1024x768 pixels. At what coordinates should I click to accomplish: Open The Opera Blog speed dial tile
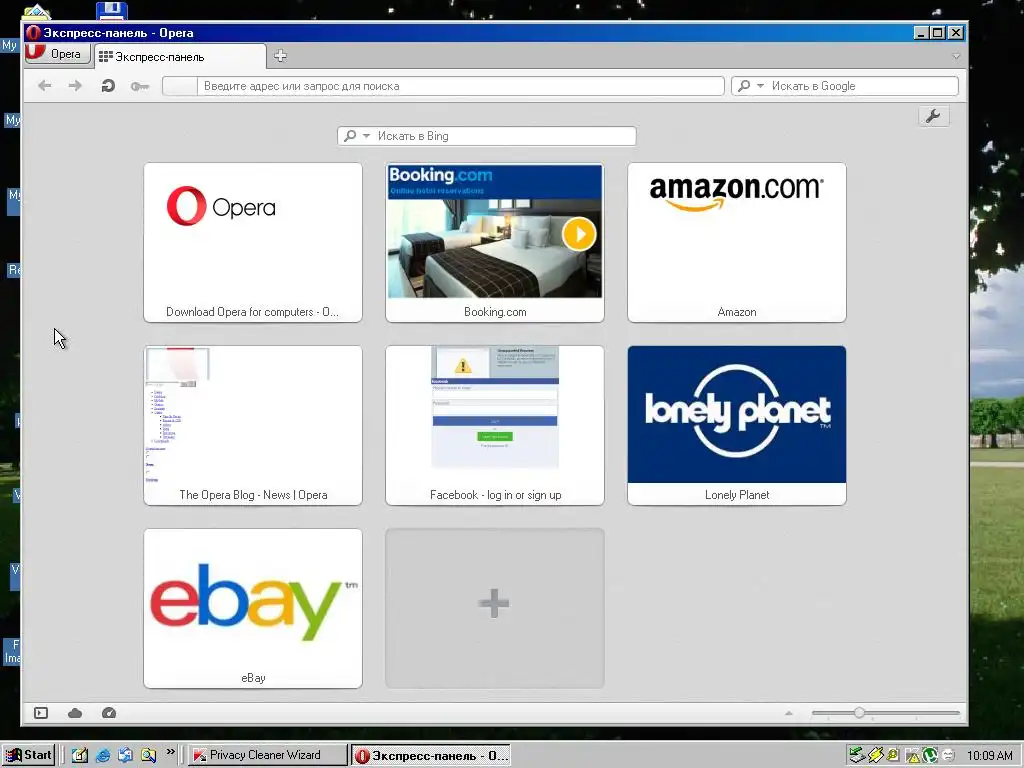click(x=253, y=425)
